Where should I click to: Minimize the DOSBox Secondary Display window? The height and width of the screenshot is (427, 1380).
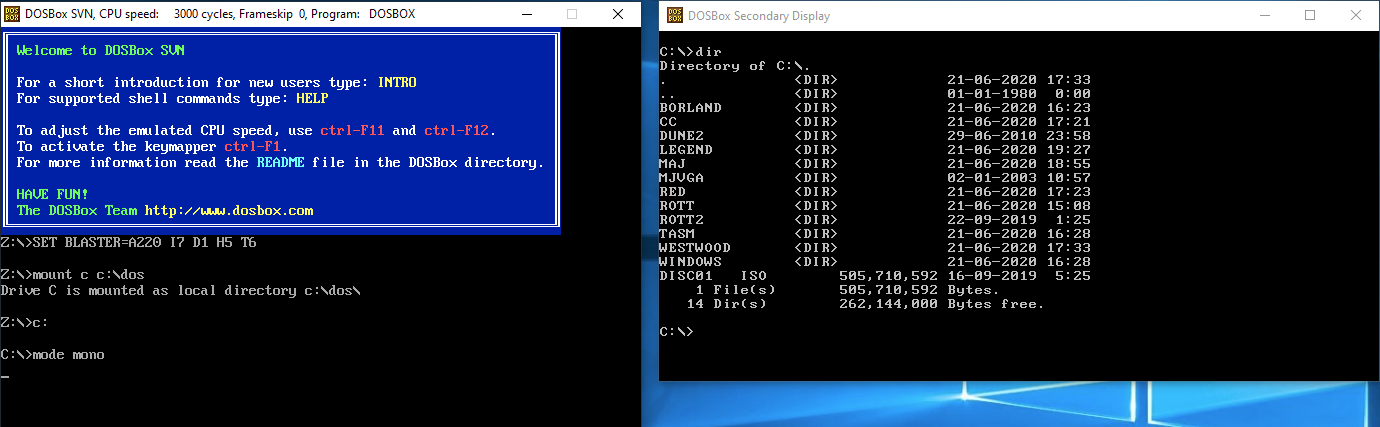1265,15
